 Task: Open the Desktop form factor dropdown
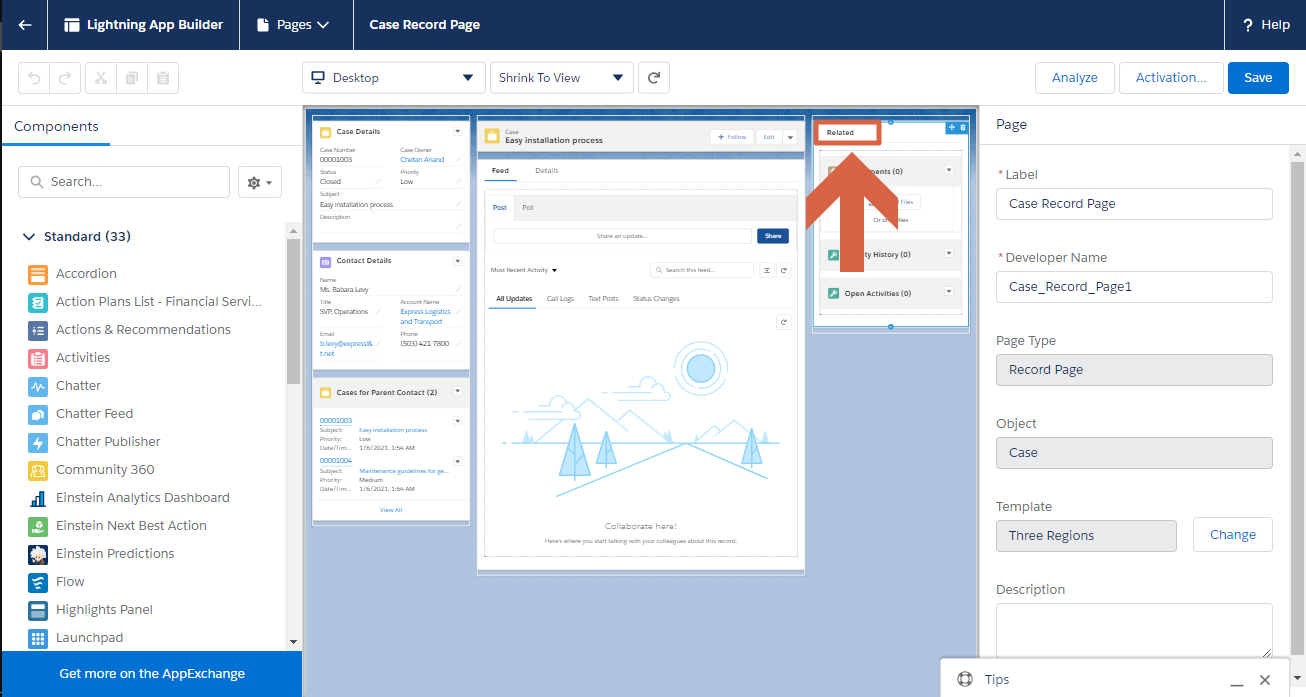[x=393, y=78]
